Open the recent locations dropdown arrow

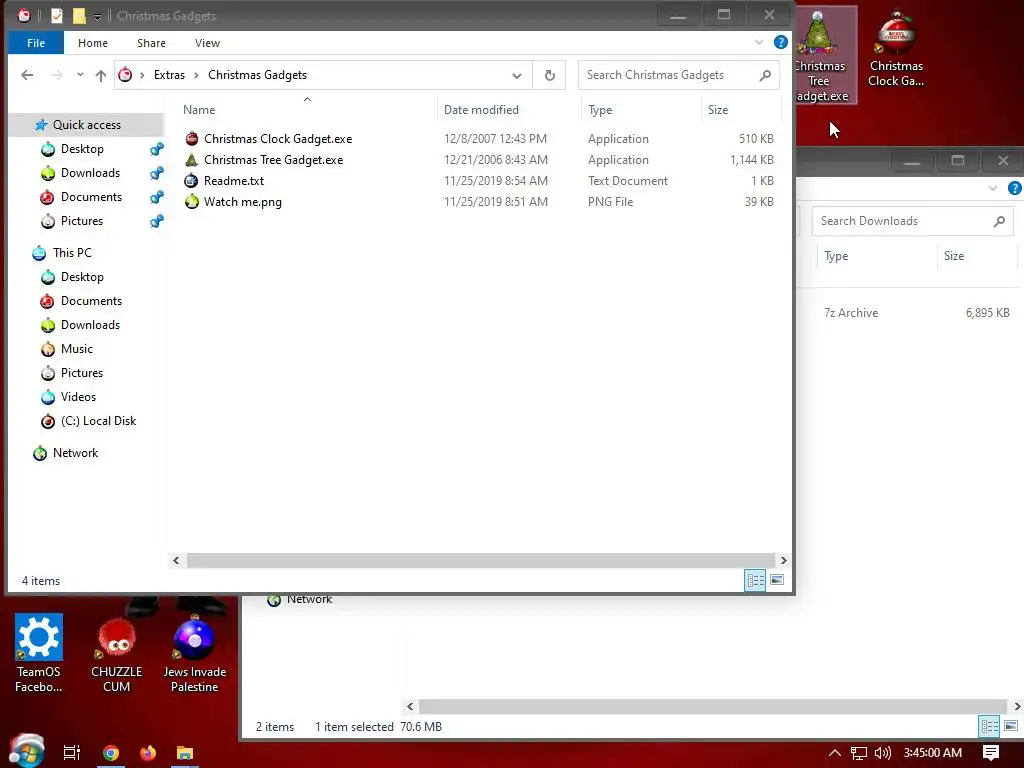point(80,75)
